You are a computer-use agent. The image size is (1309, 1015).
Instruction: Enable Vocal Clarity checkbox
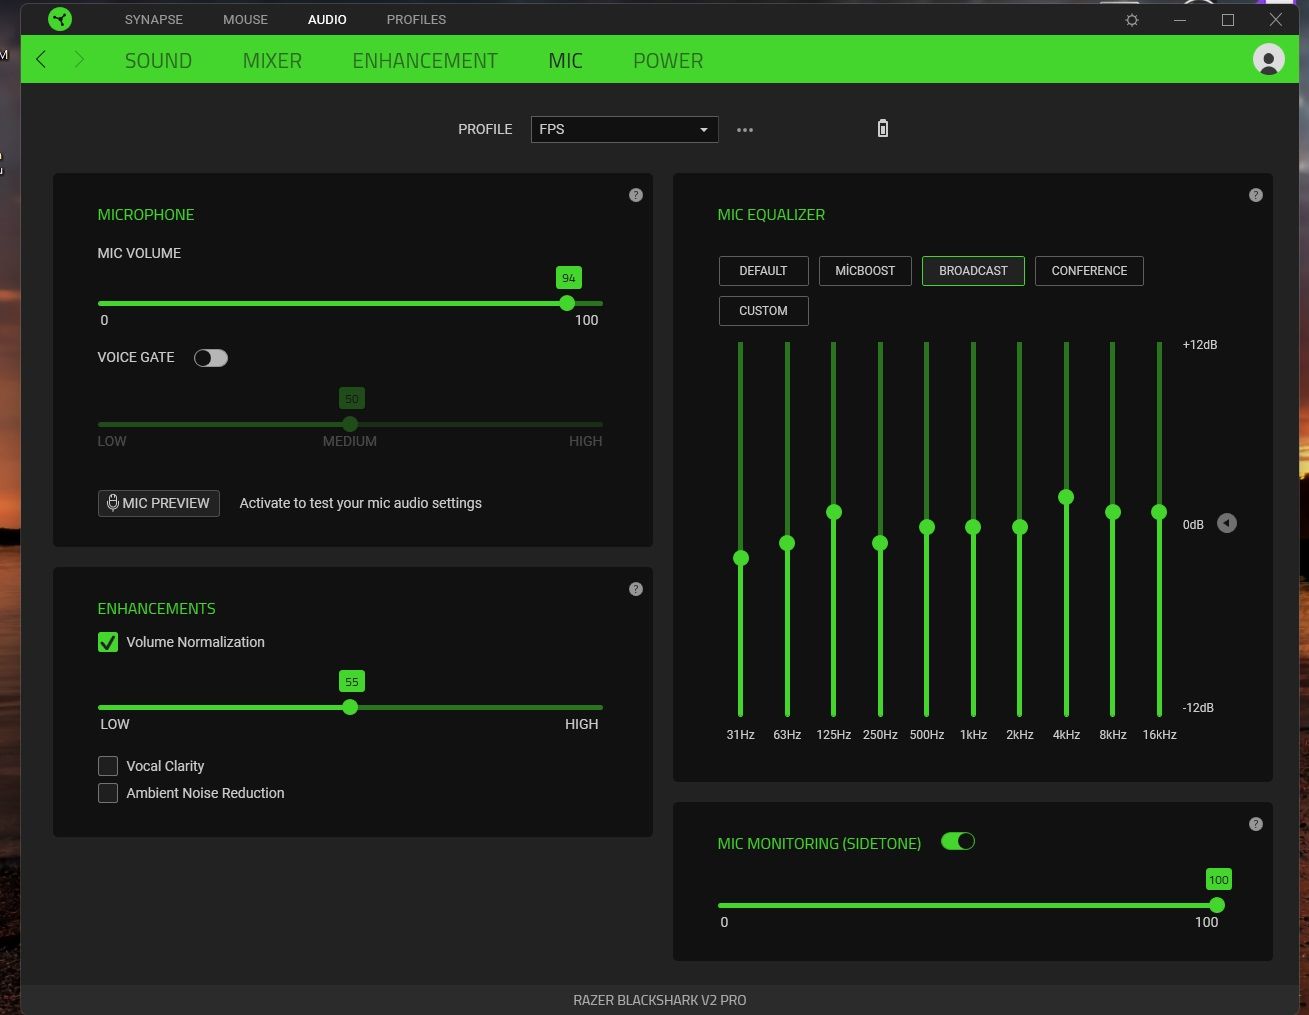point(108,766)
